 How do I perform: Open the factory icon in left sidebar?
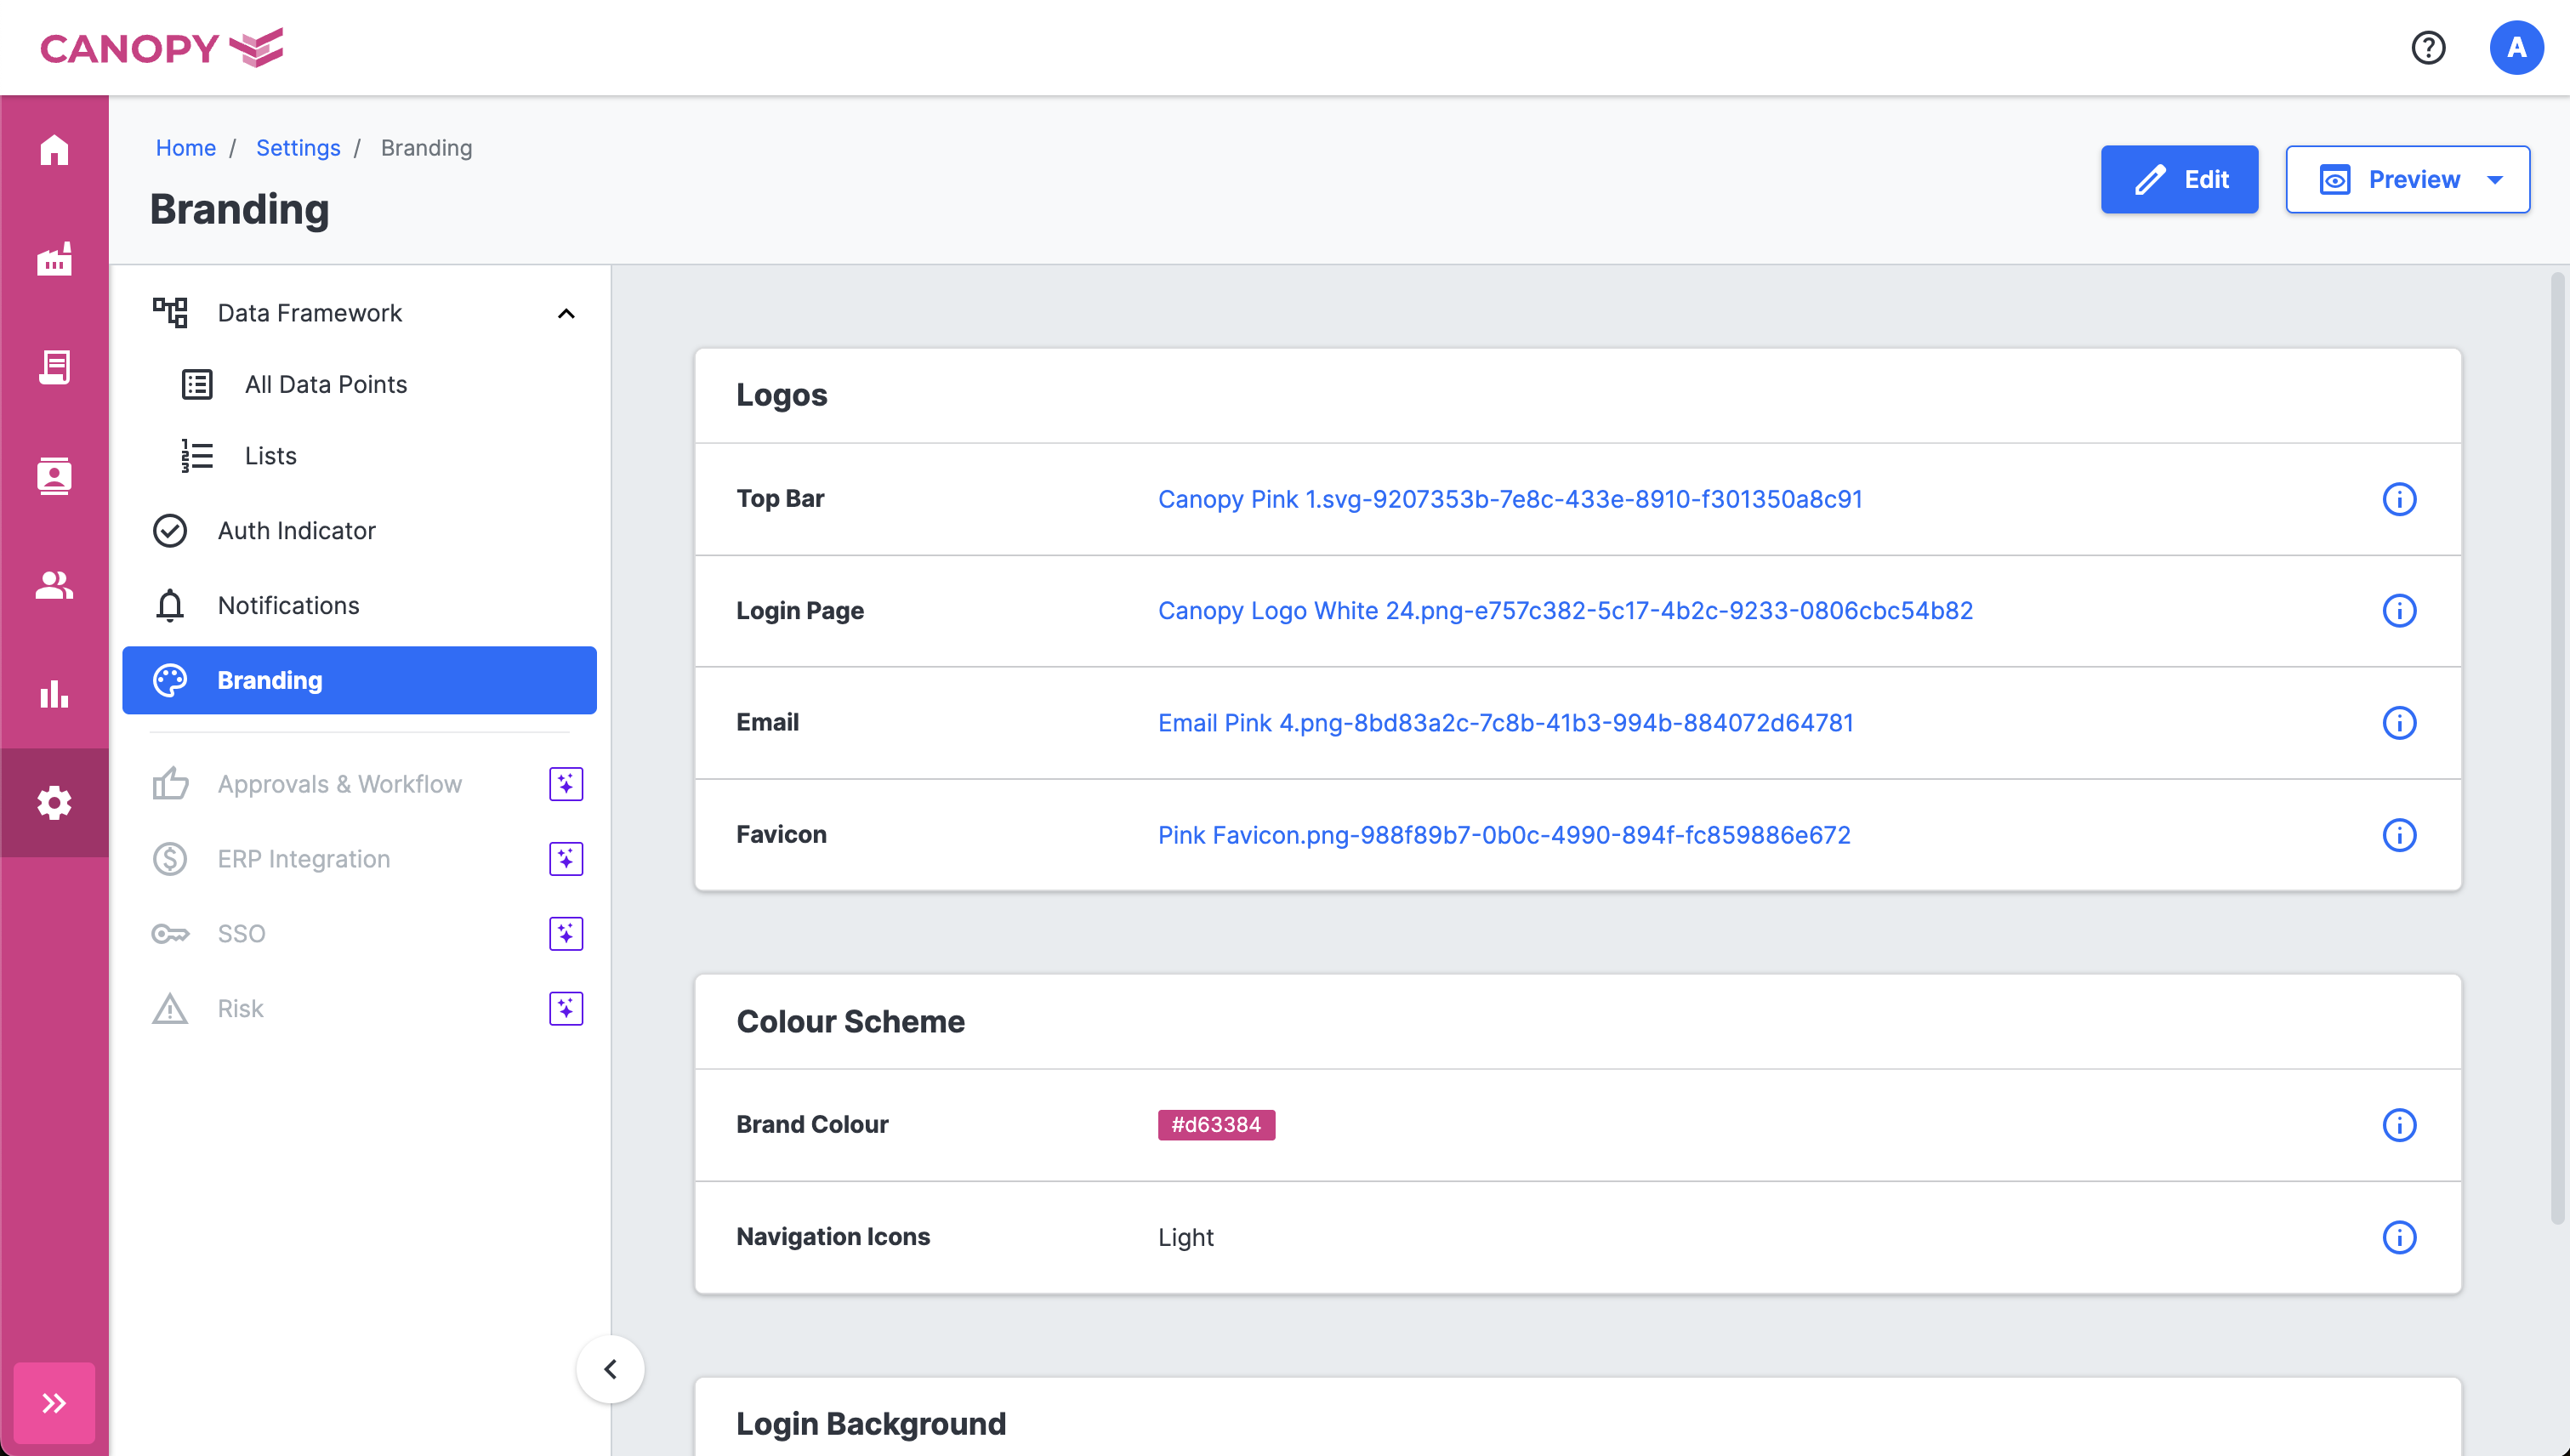(54, 259)
